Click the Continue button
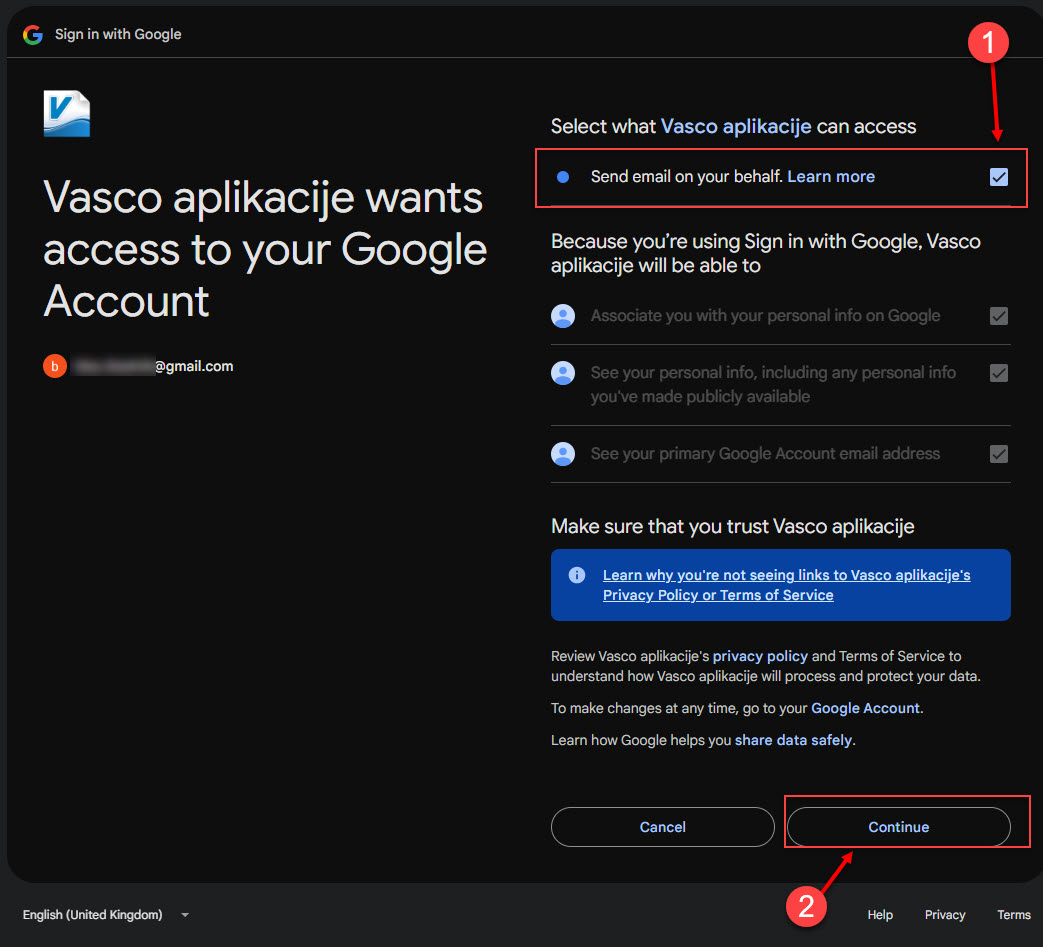This screenshot has width=1043, height=947. tap(899, 827)
